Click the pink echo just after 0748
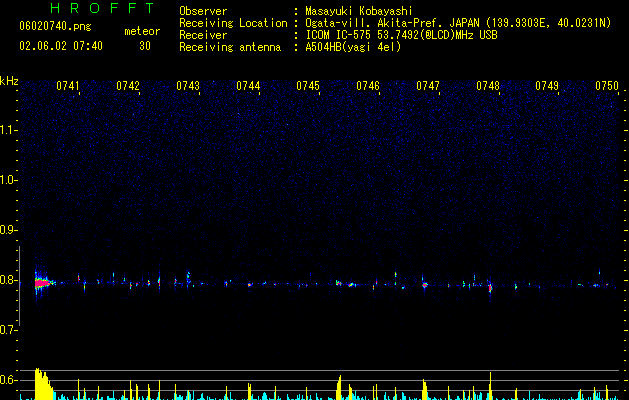This screenshot has width=629, height=400. (x=490, y=287)
